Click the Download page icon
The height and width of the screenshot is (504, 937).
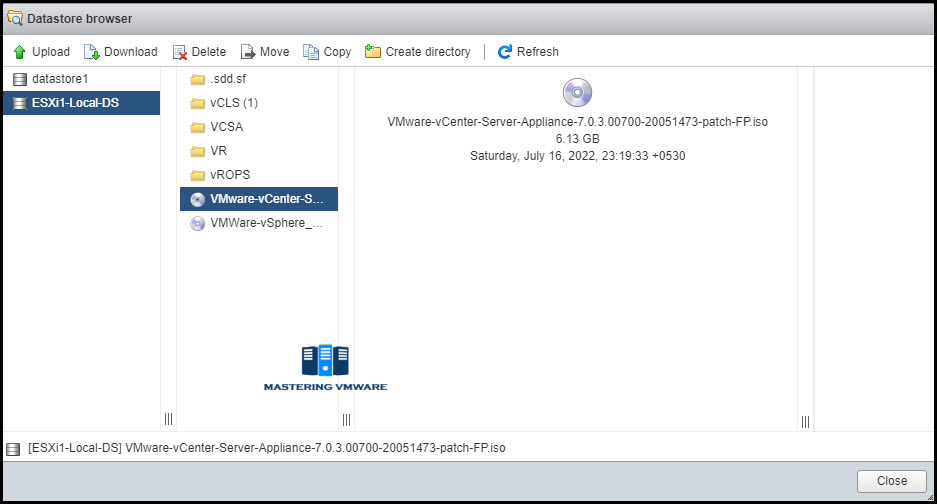click(x=91, y=52)
